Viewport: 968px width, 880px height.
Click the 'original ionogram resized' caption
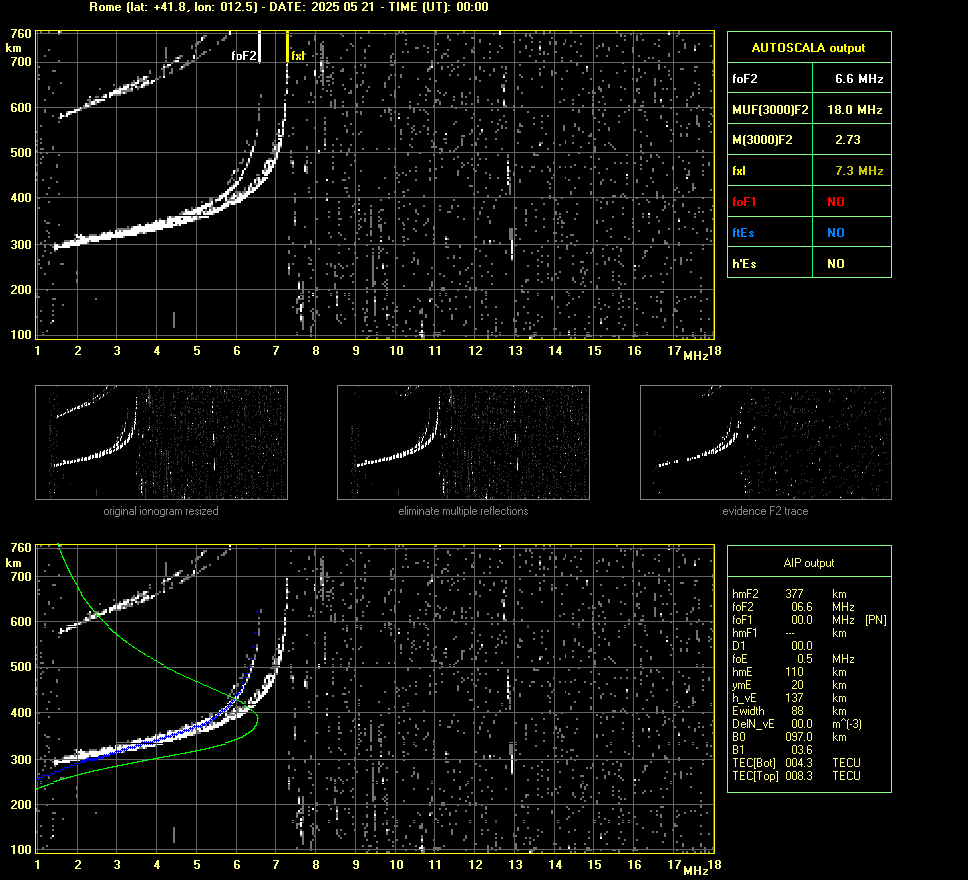(x=161, y=511)
